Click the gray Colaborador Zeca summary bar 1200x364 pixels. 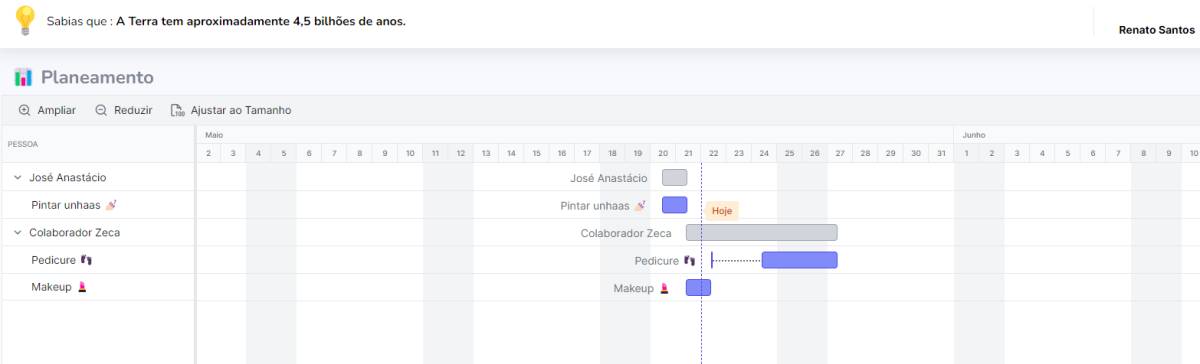coord(761,232)
